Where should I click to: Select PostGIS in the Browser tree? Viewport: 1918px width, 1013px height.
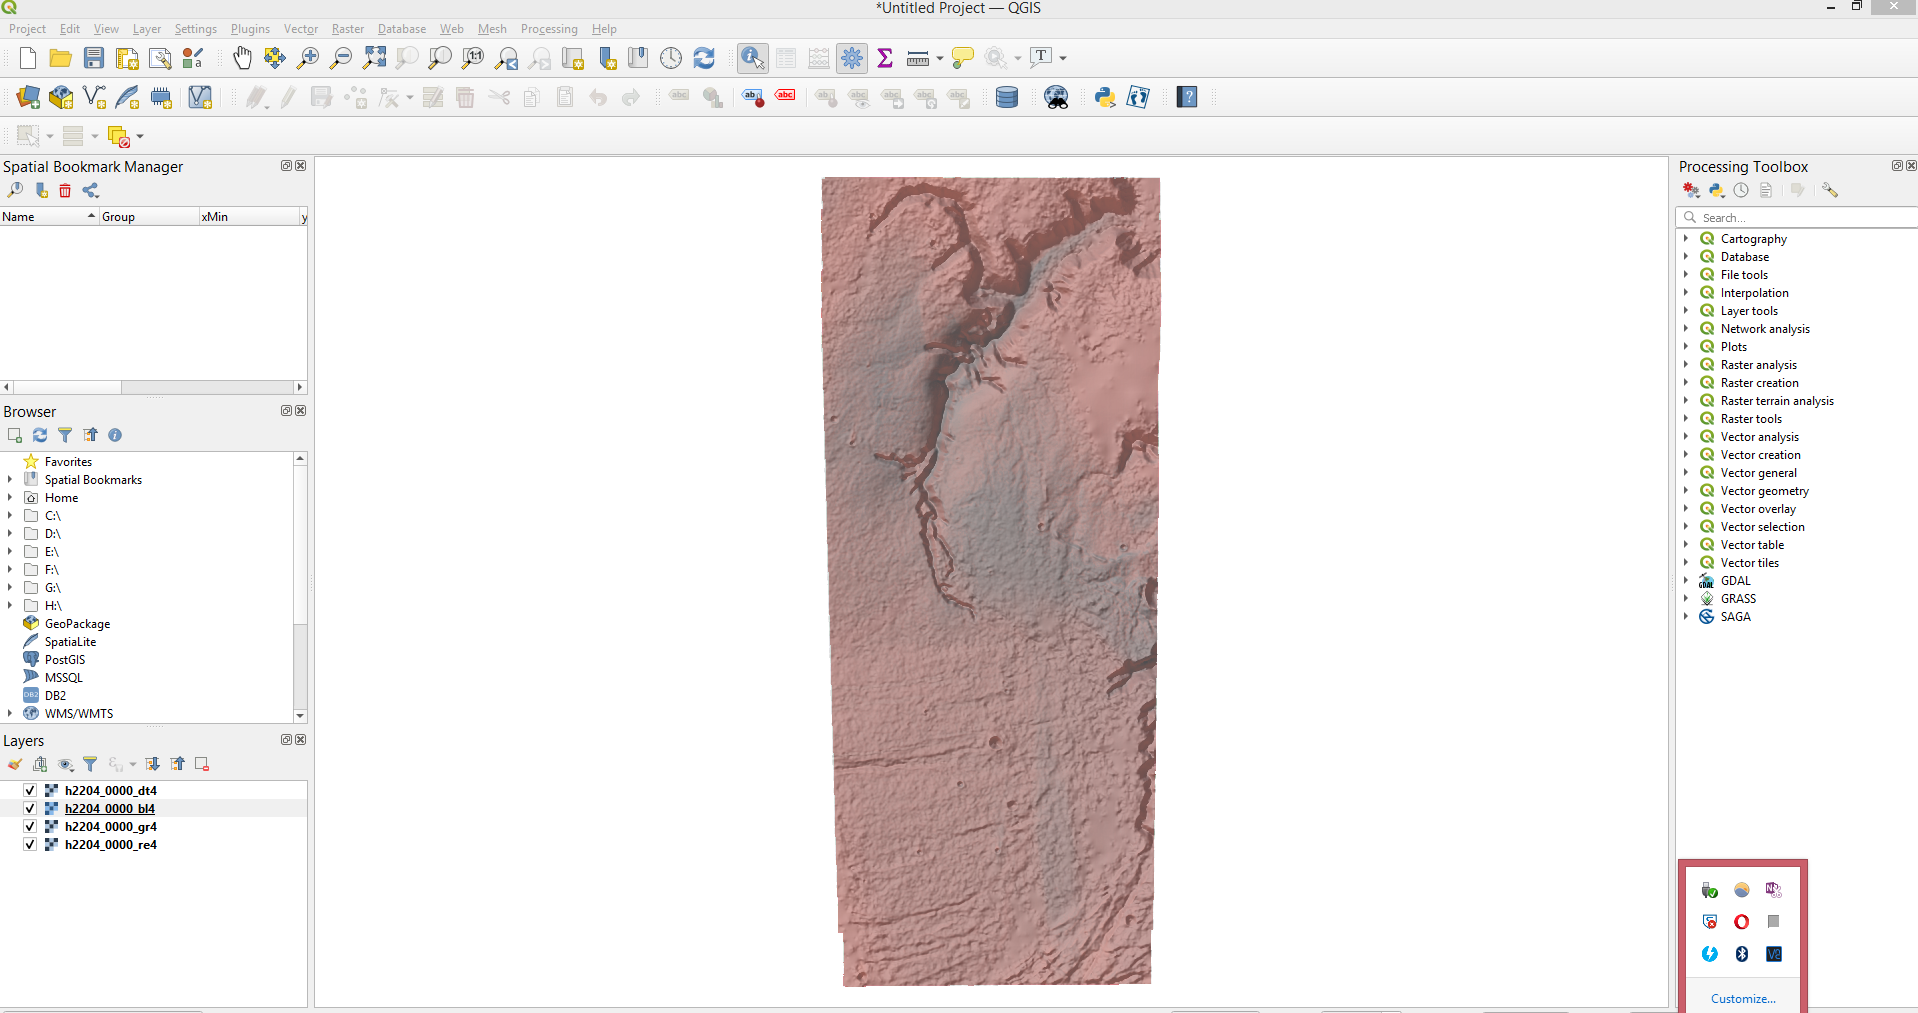(65, 659)
